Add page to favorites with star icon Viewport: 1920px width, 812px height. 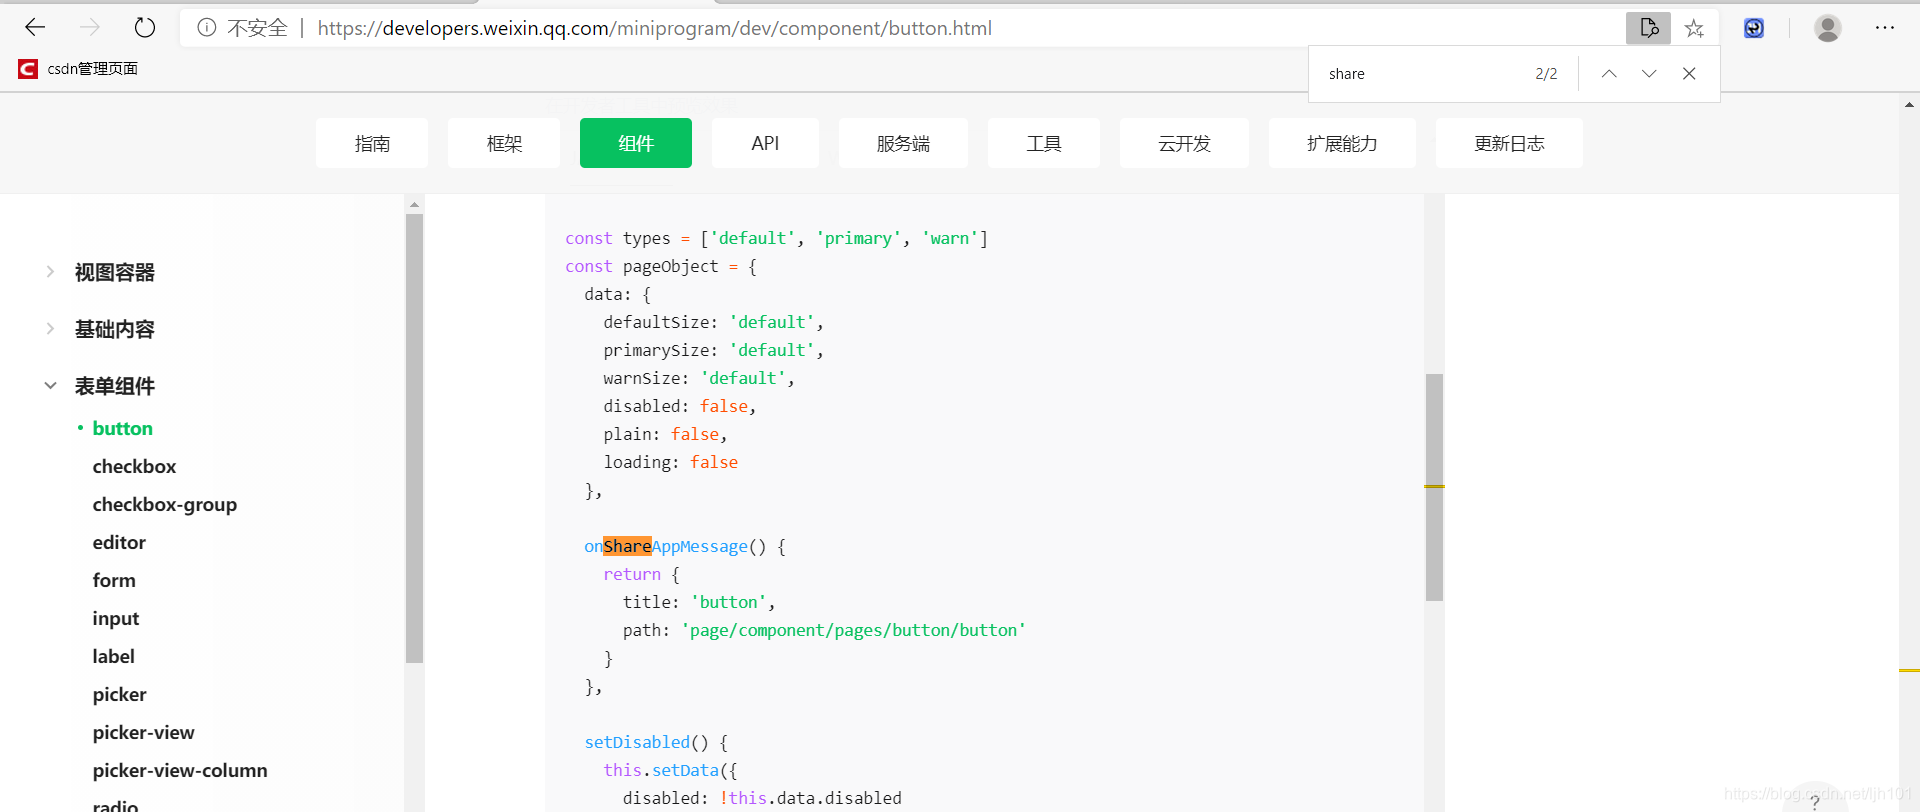(x=1694, y=28)
